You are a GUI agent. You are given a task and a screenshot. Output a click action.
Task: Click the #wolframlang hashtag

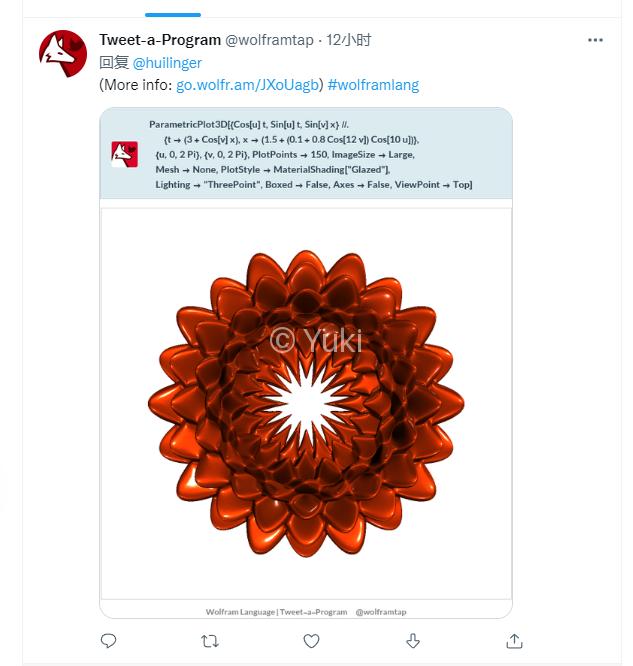coord(373,85)
